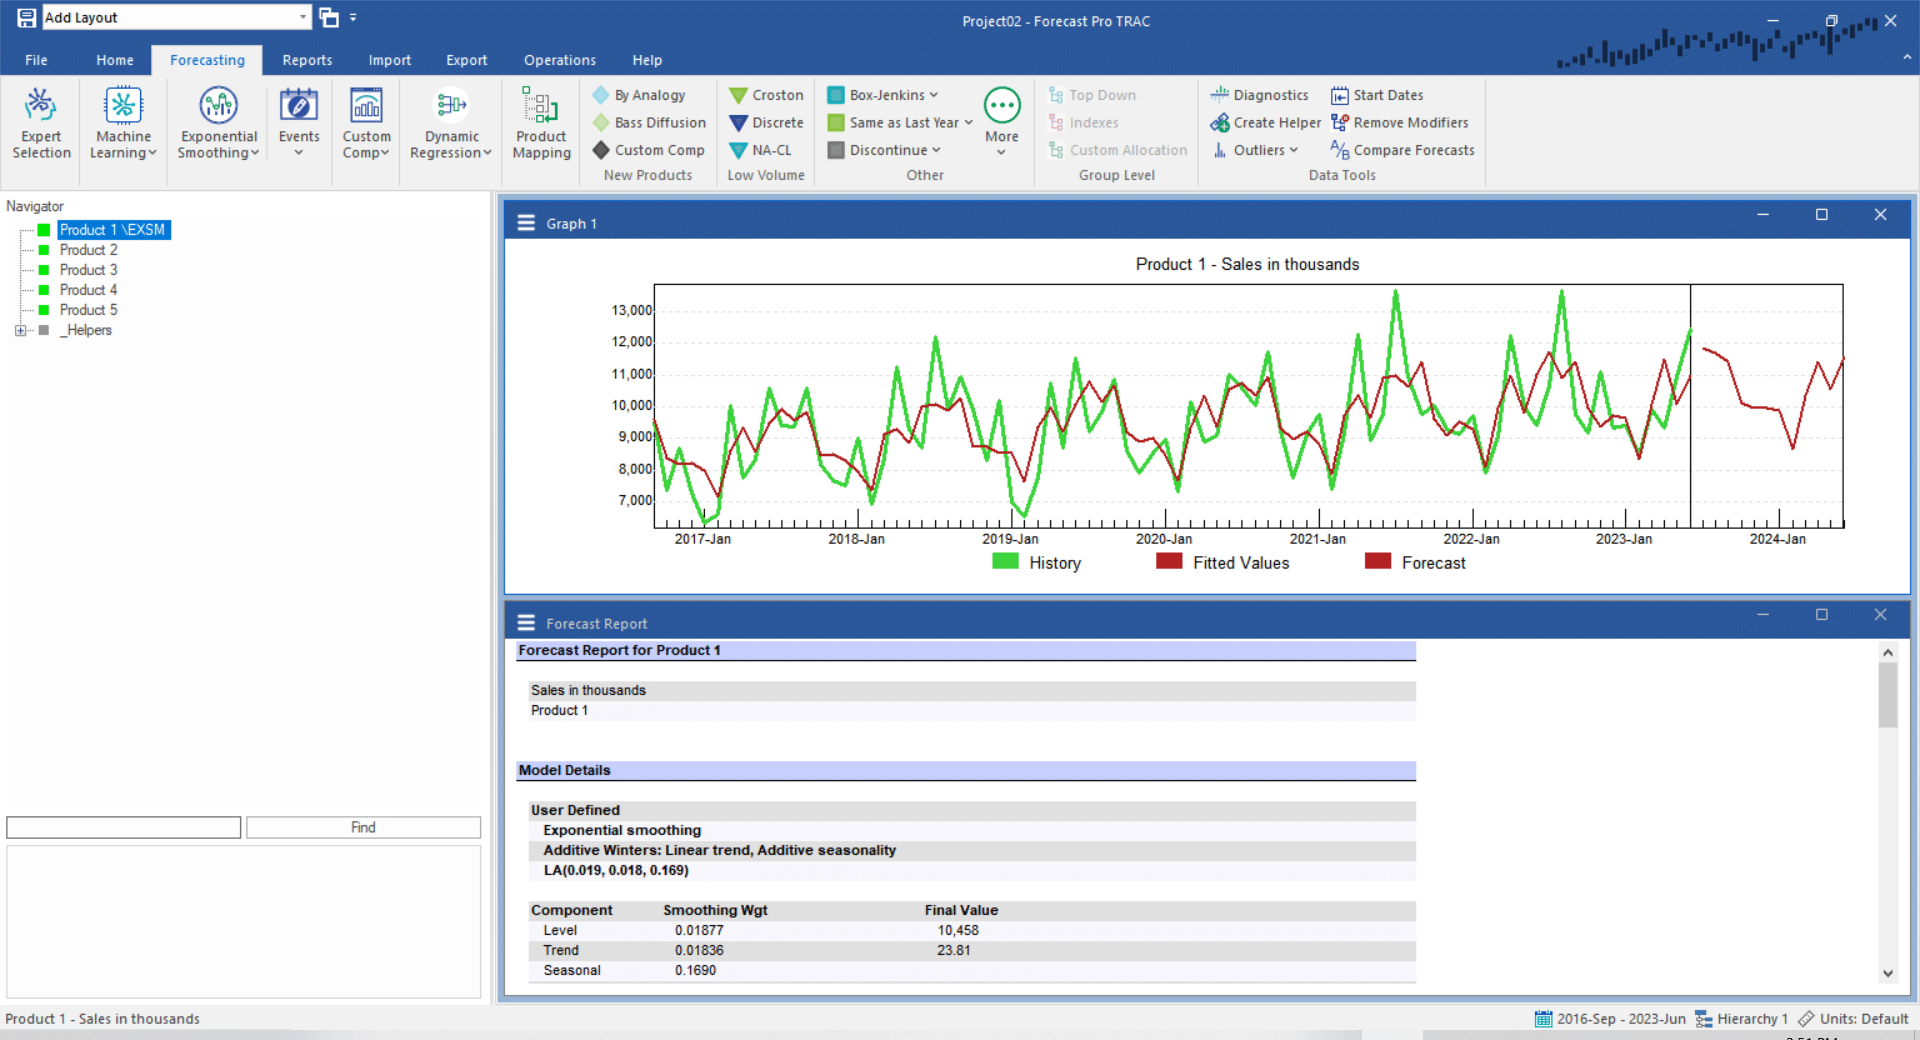
Task: Open the File menu
Action: (x=36, y=60)
